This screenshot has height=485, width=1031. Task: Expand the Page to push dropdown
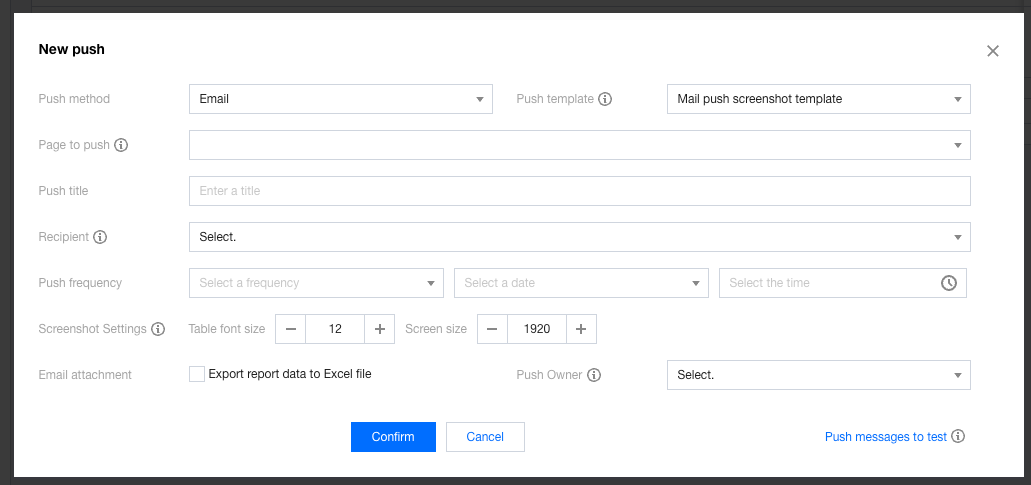tap(579, 145)
